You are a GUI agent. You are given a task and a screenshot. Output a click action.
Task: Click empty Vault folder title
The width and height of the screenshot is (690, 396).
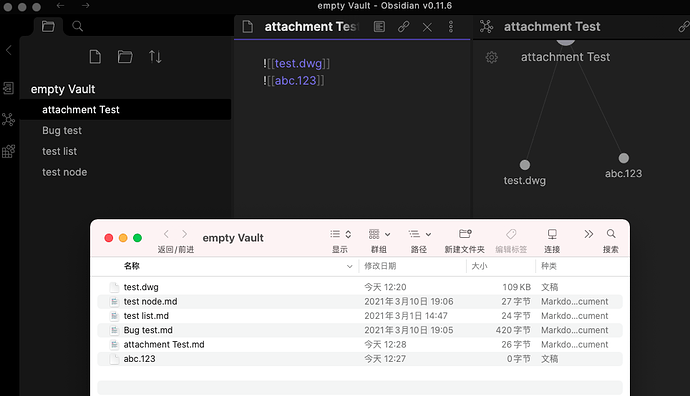click(62, 89)
